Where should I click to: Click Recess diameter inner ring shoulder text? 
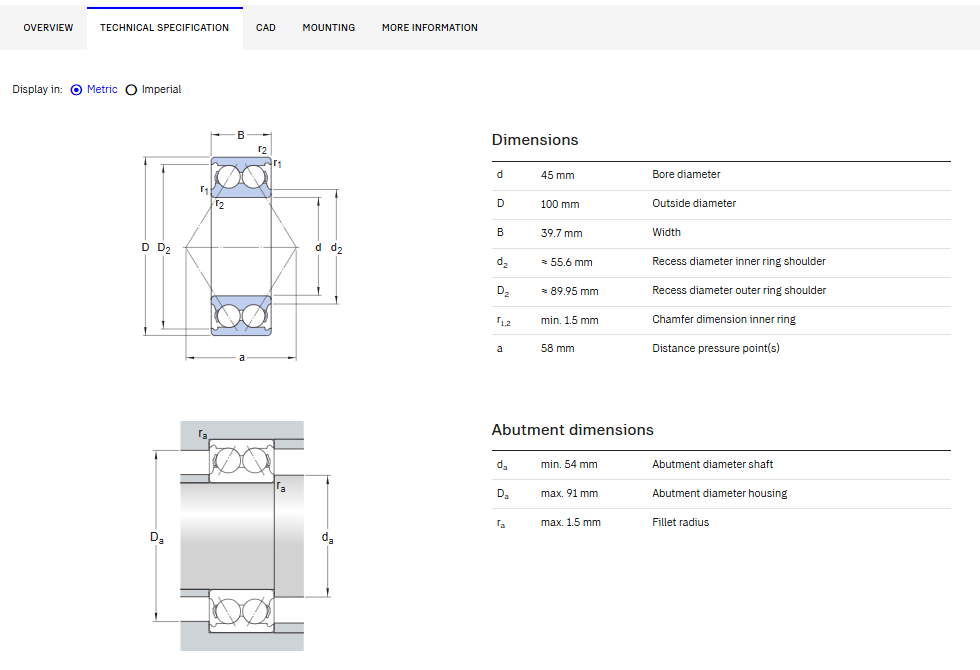[x=739, y=261]
